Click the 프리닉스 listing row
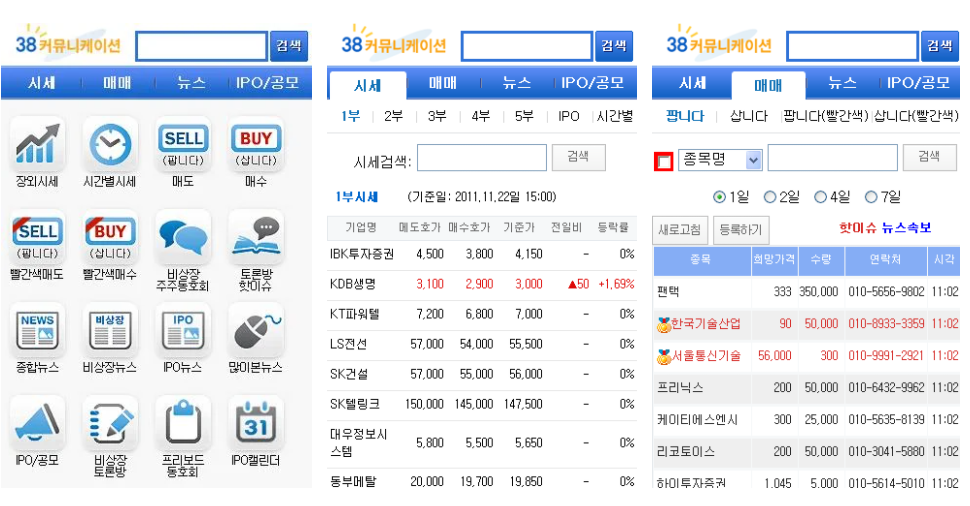 tap(807, 388)
